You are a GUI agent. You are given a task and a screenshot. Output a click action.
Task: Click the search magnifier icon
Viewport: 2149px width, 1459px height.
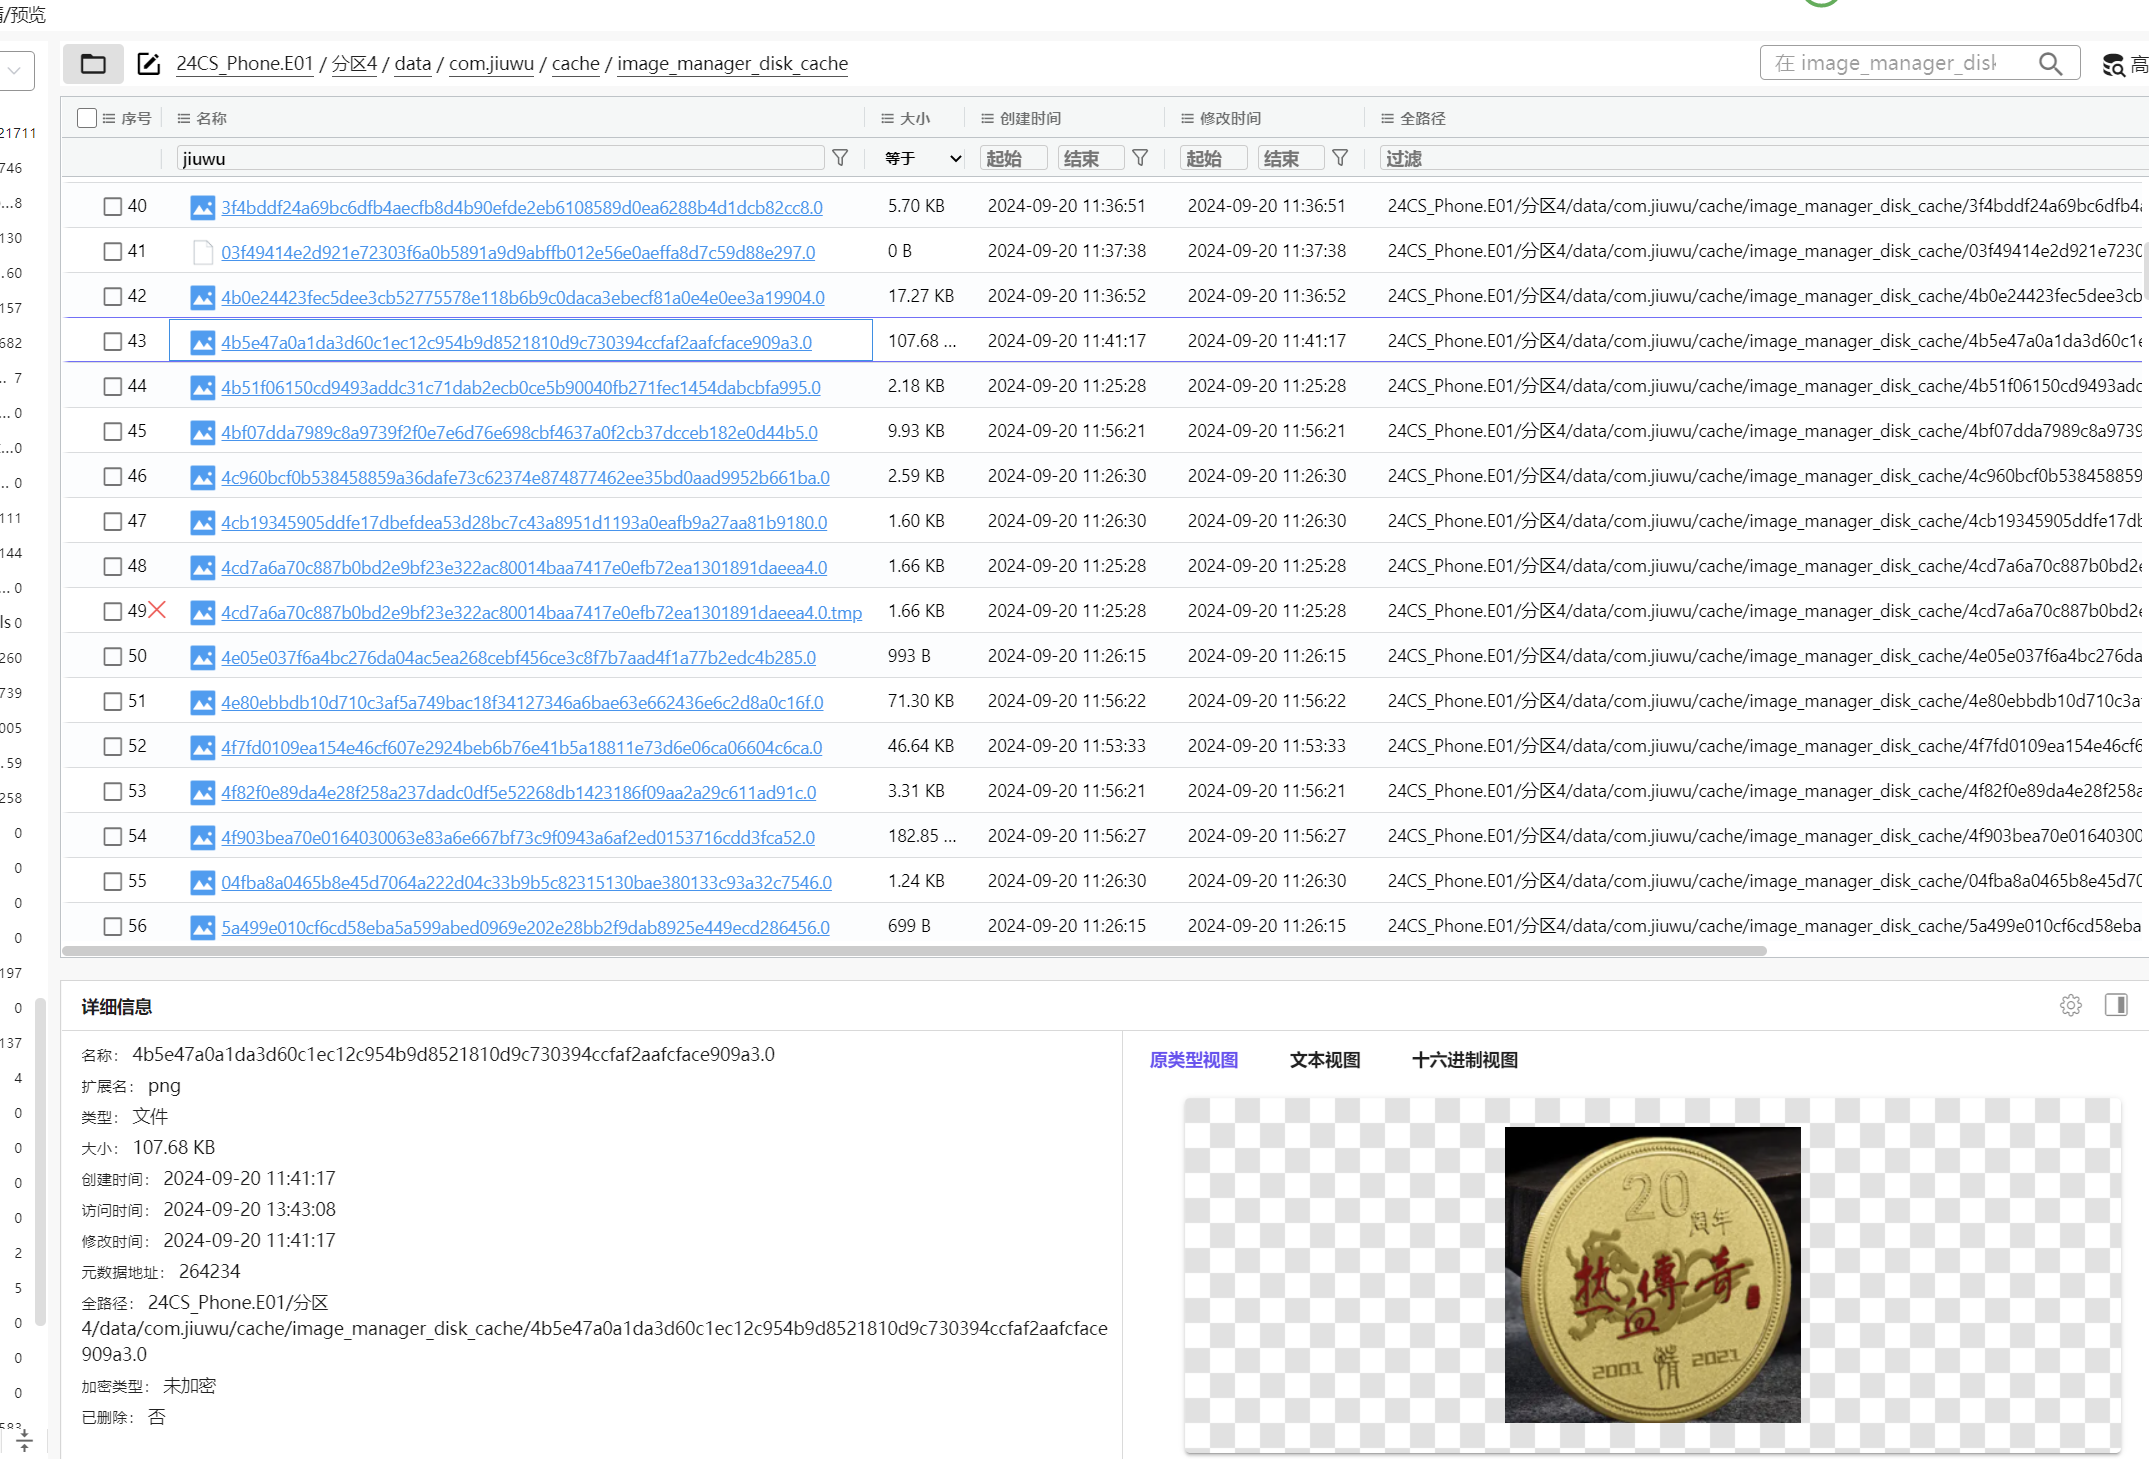coord(2050,64)
